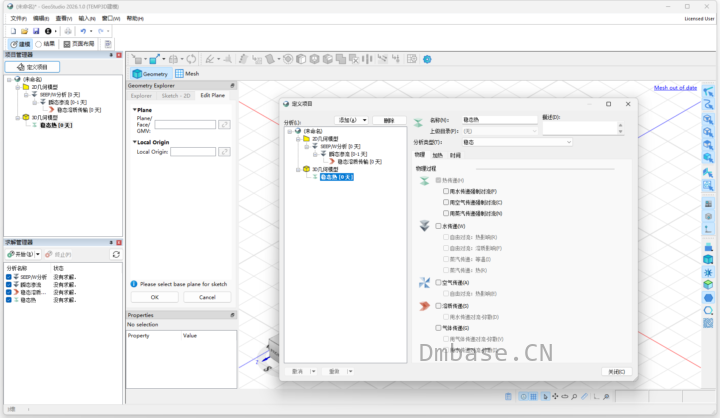Click the New file icon in toolbar
This screenshot has height=418, width=720.
coord(13,31)
